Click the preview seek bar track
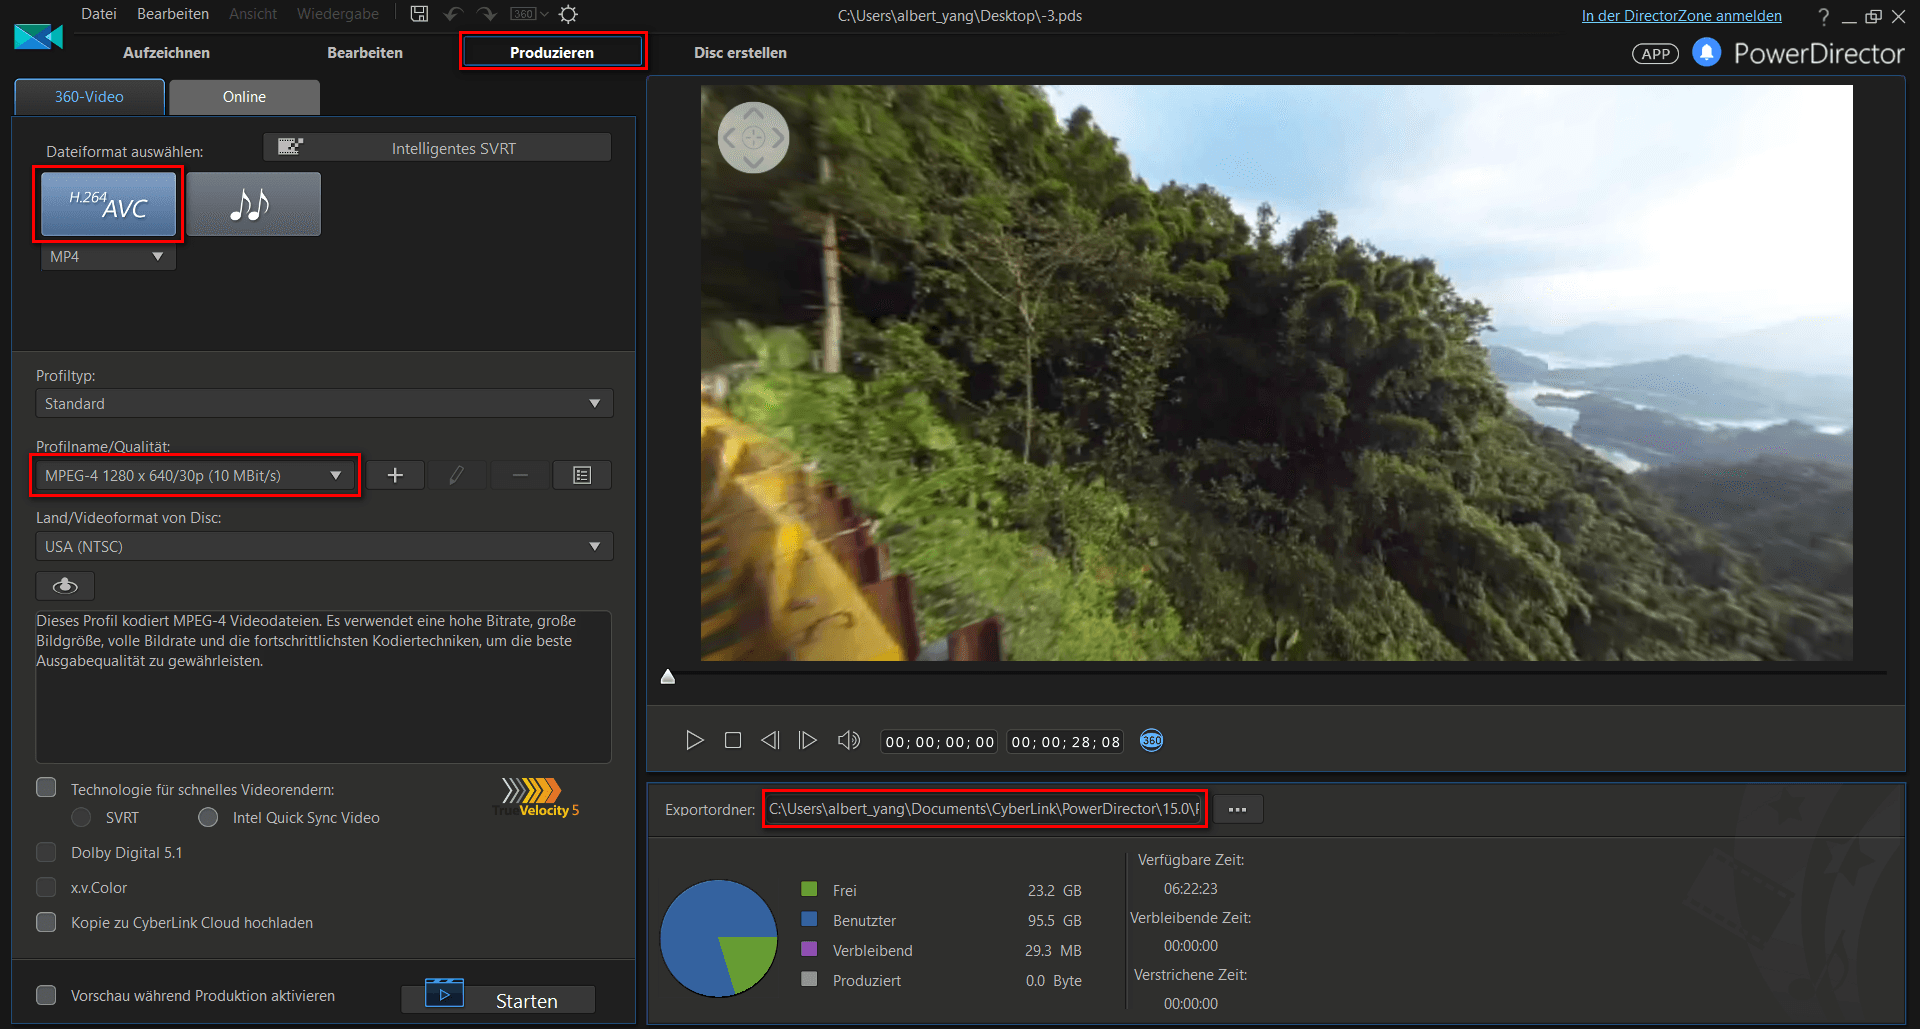 point(1277,673)
